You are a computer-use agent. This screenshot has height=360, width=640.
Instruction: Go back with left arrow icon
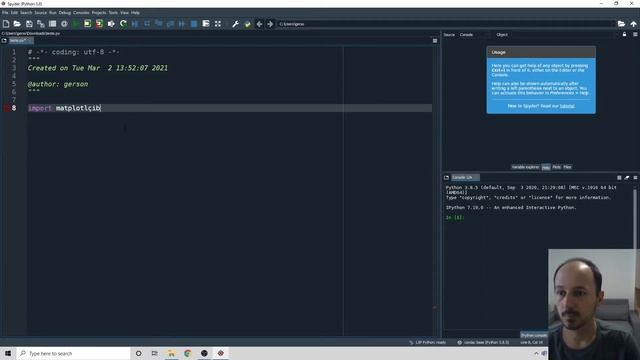(259, 24)
